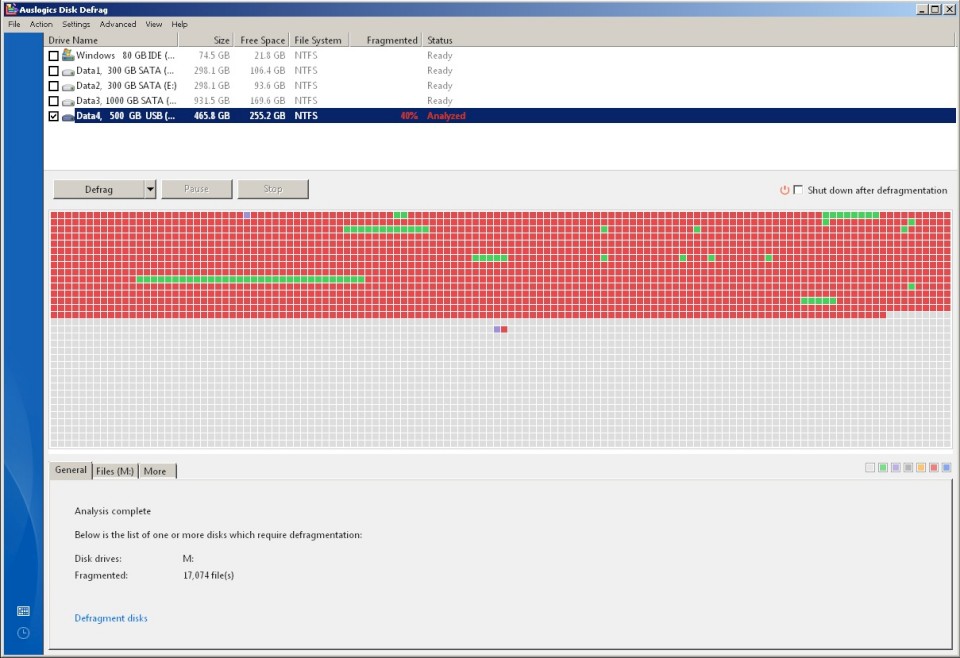Click the 931.5 GB size cell

coord(212,101)
